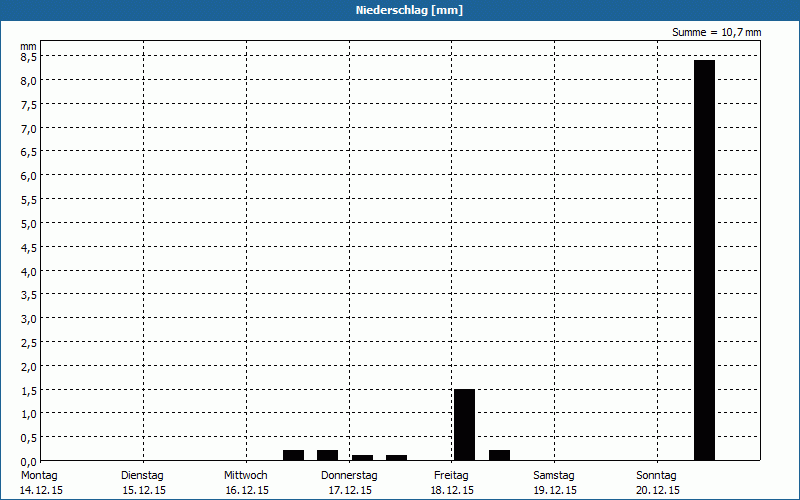Click the date 18.12.15
The image size is (800, 500).
pyautogui.click(x=452, y=490)
